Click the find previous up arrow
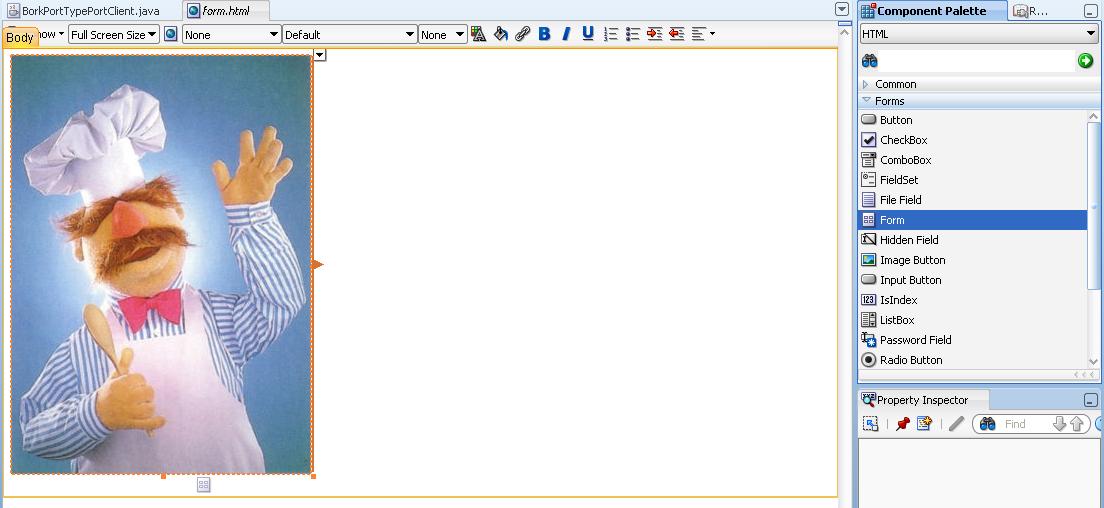Screen dimensions: 1104x508 tap(1077, 424)
